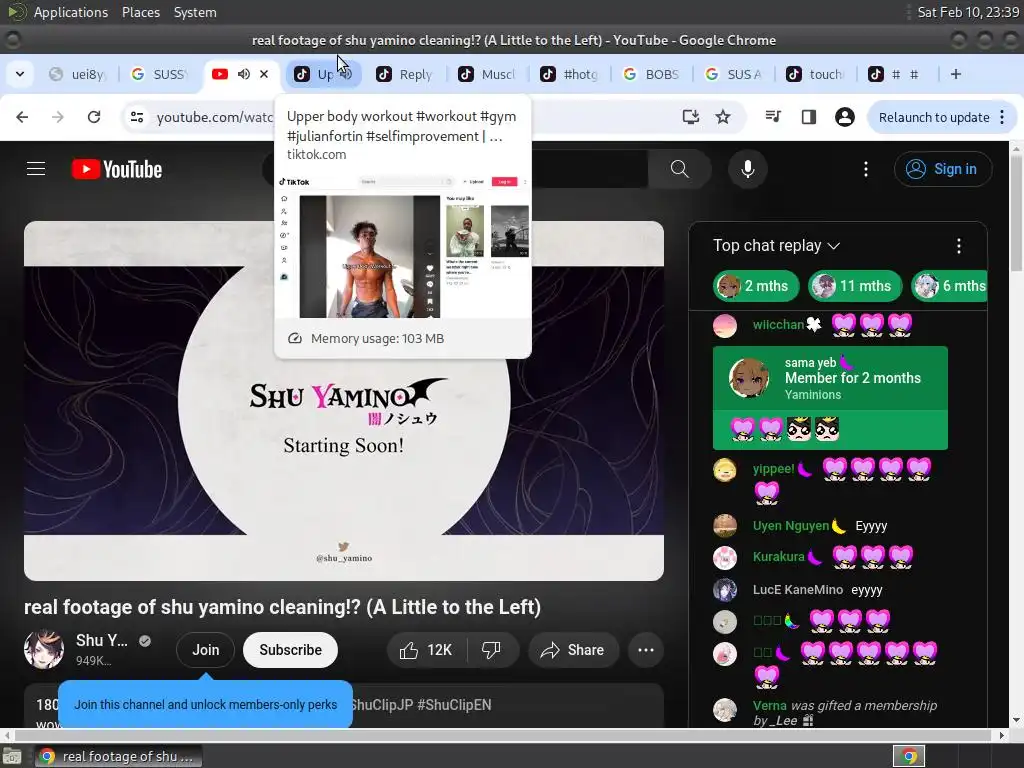Switch to the #hotg TikTok tab
The height and width of the screenshot is (768, 1024).
(x=569, y=74)
